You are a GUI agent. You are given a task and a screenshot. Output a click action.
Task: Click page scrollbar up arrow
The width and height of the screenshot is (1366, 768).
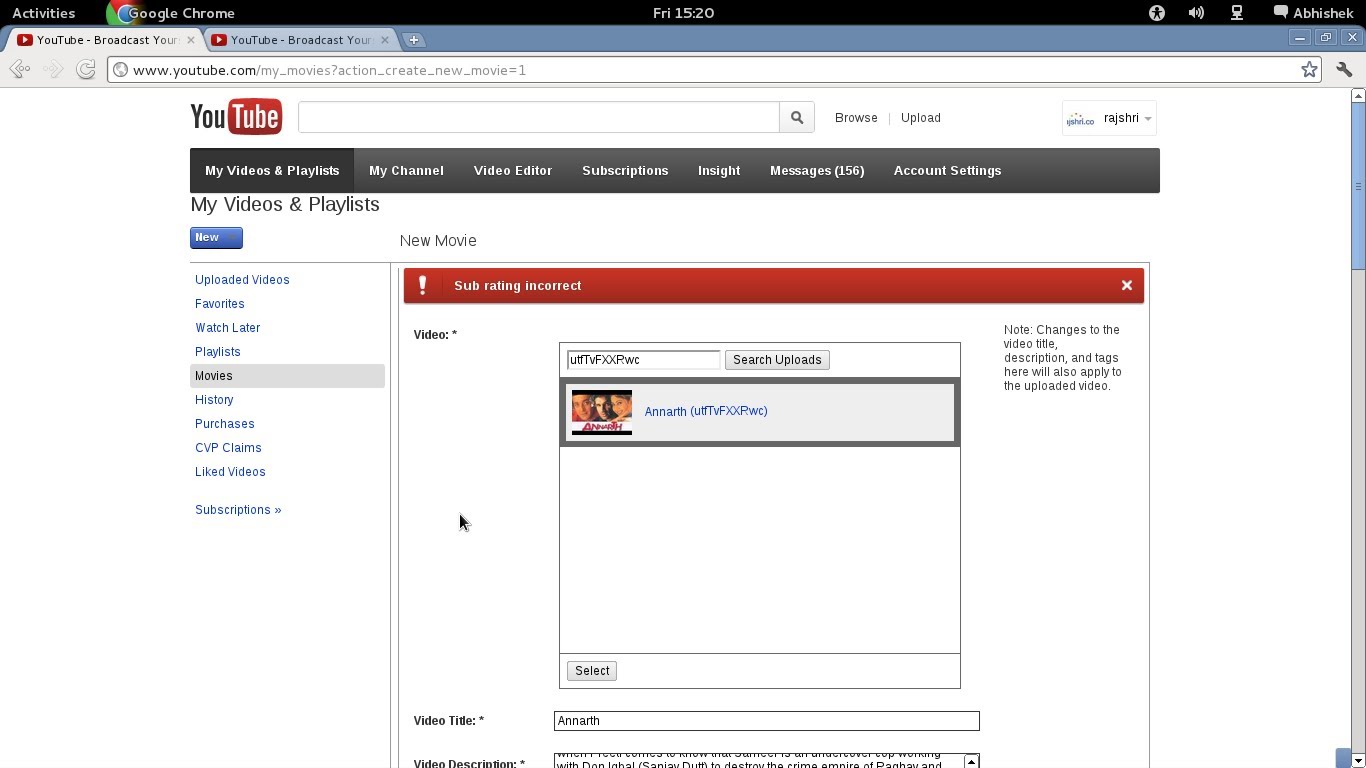point(1358,96)
